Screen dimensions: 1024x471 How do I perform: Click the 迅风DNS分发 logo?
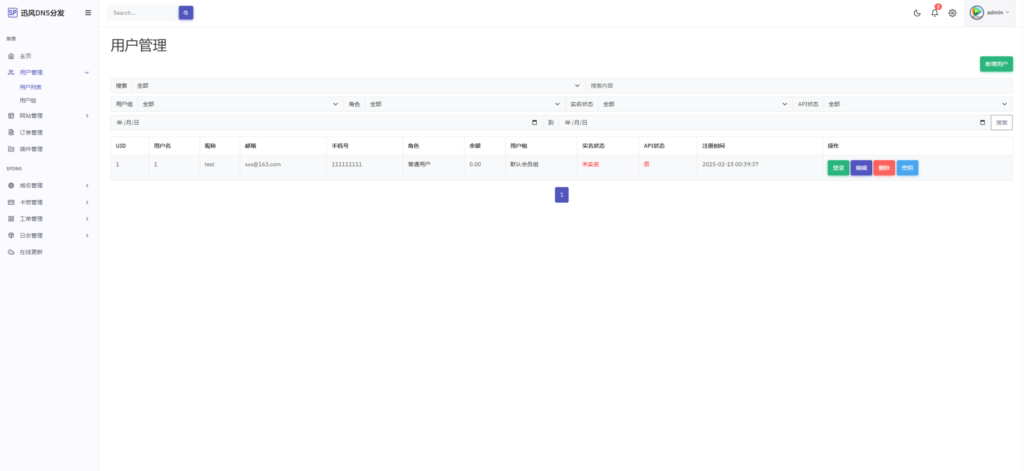[36, 13]
